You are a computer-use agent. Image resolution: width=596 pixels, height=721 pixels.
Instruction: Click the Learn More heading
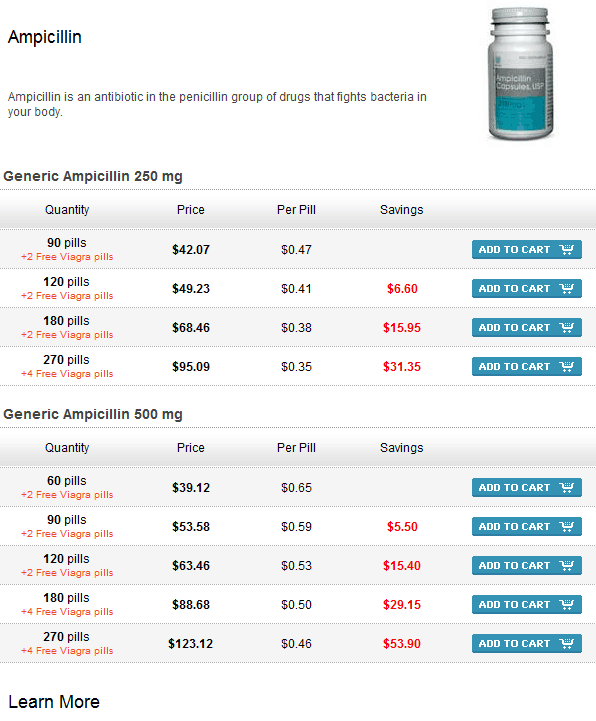(54, 702)
